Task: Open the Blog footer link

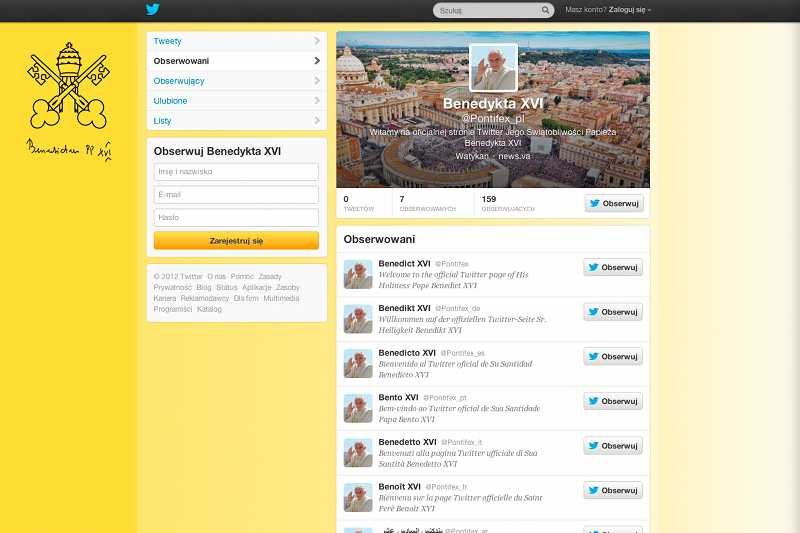Action: [x=204, y=288]
